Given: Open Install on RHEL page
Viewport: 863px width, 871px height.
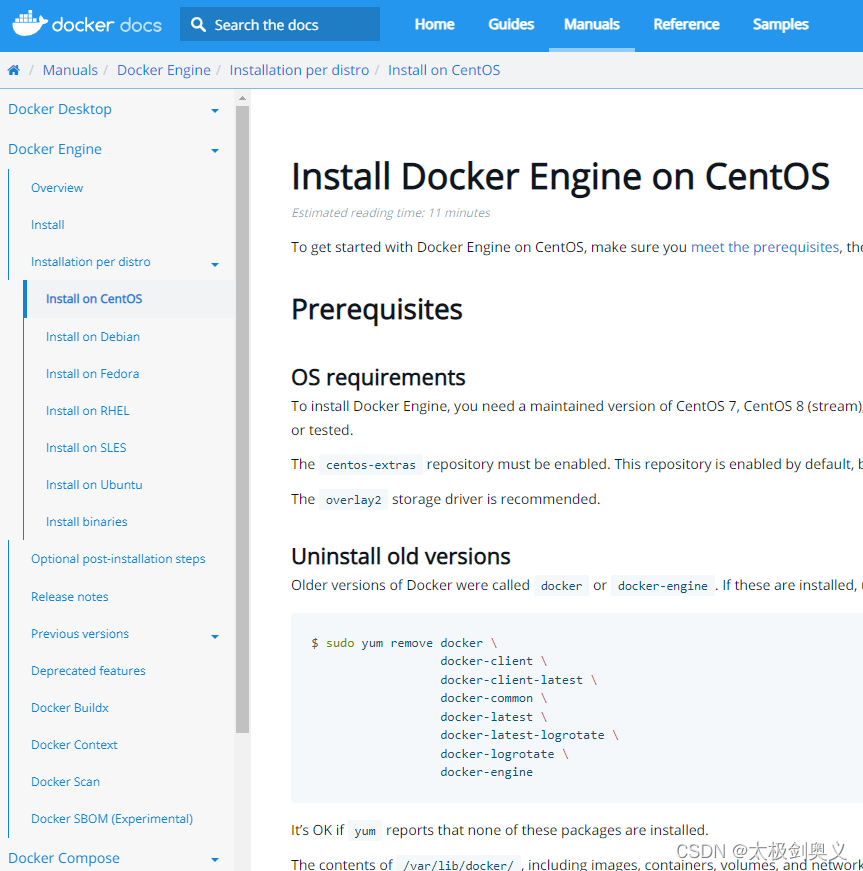Looking at the screenshot, I should pos(88,411).
